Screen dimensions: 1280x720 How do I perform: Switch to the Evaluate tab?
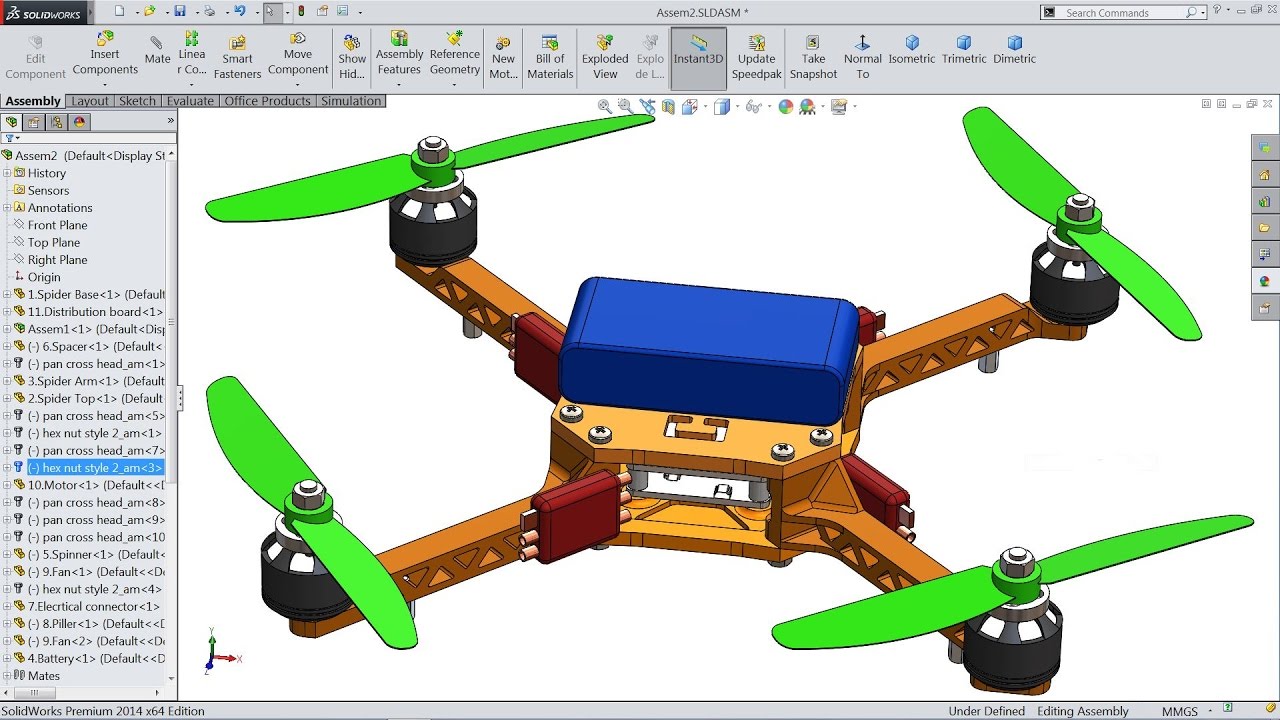click(190, 101)
